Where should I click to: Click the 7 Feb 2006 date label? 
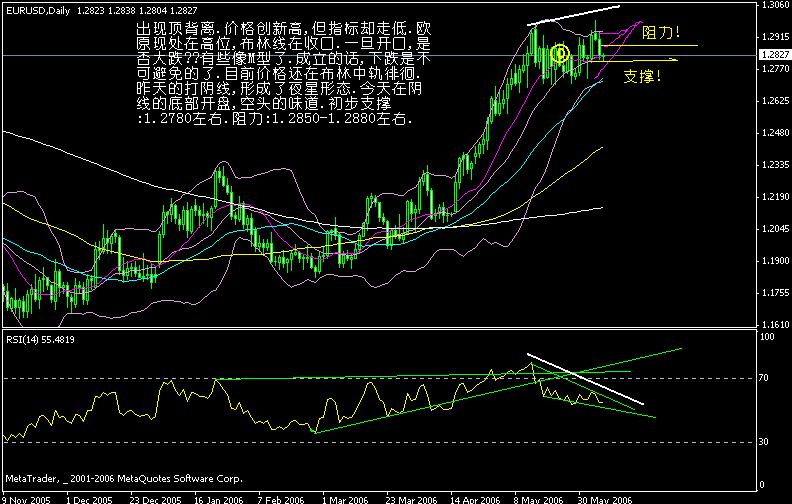281,499
